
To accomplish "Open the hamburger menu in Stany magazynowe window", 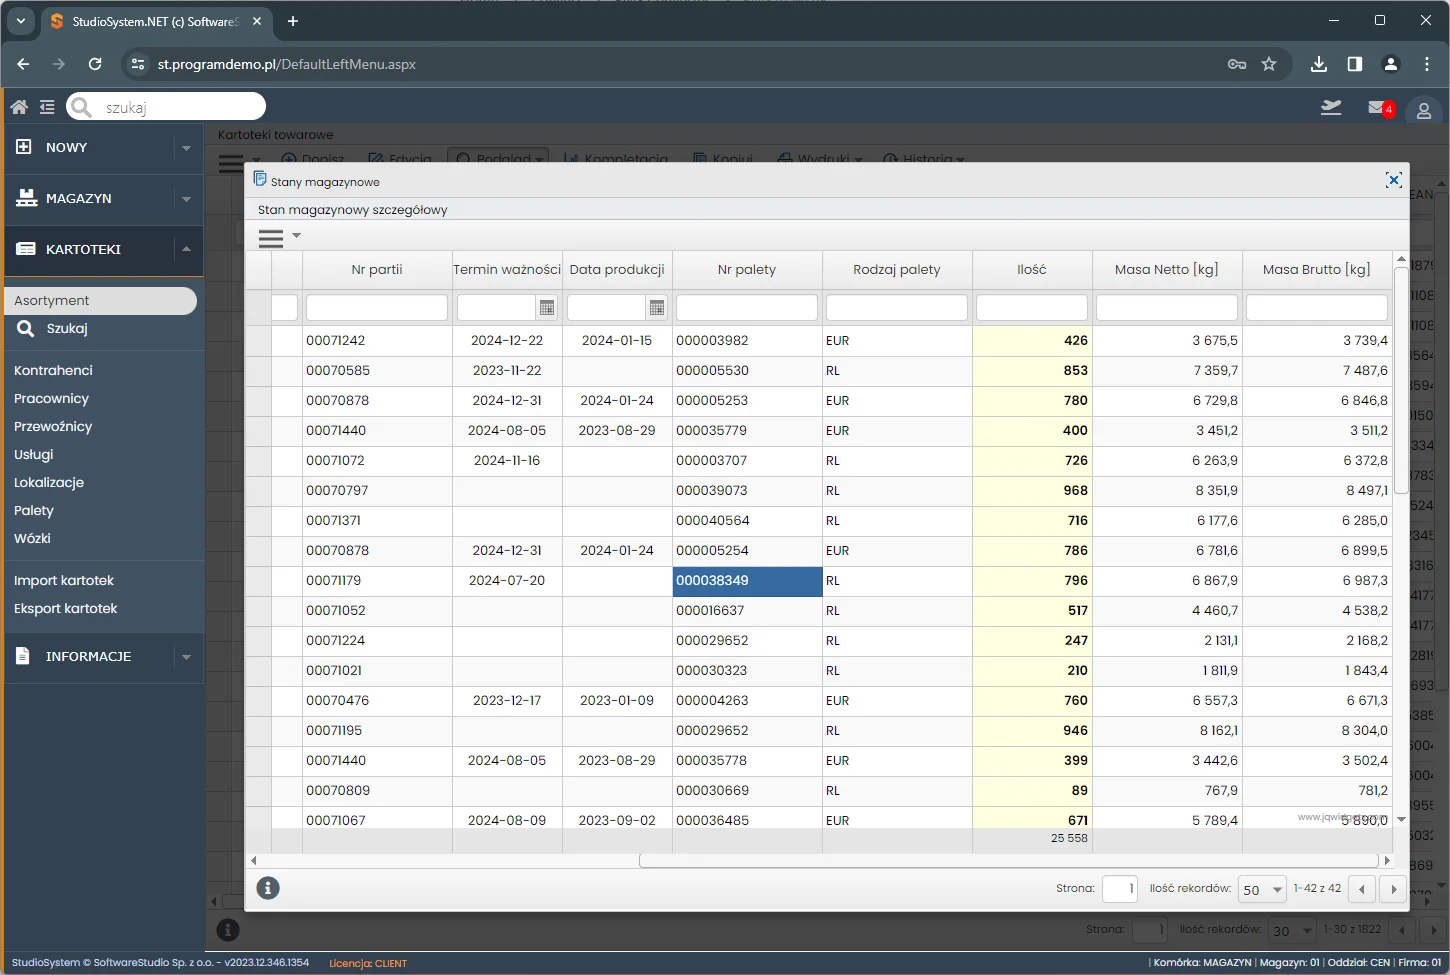I will tap(269, 237).
